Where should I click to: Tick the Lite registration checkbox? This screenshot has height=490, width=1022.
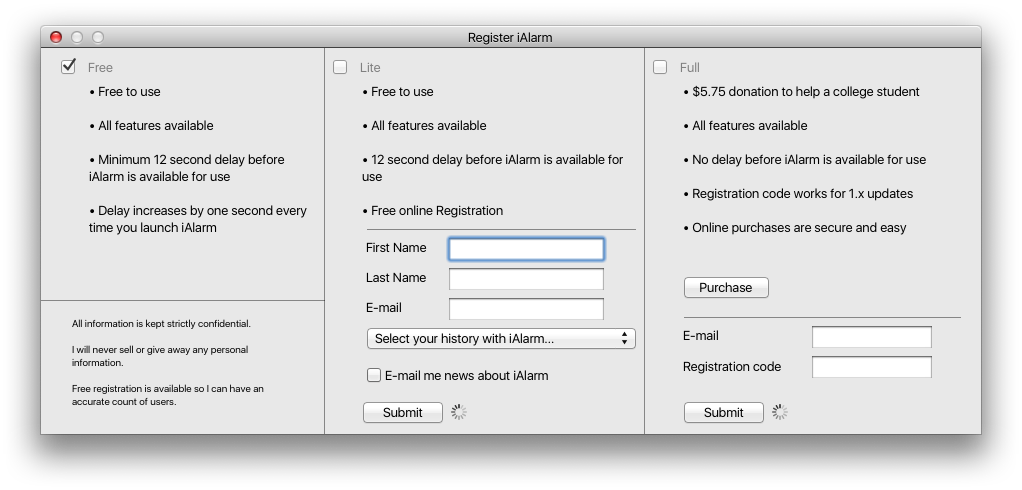[x=340, y=67]
